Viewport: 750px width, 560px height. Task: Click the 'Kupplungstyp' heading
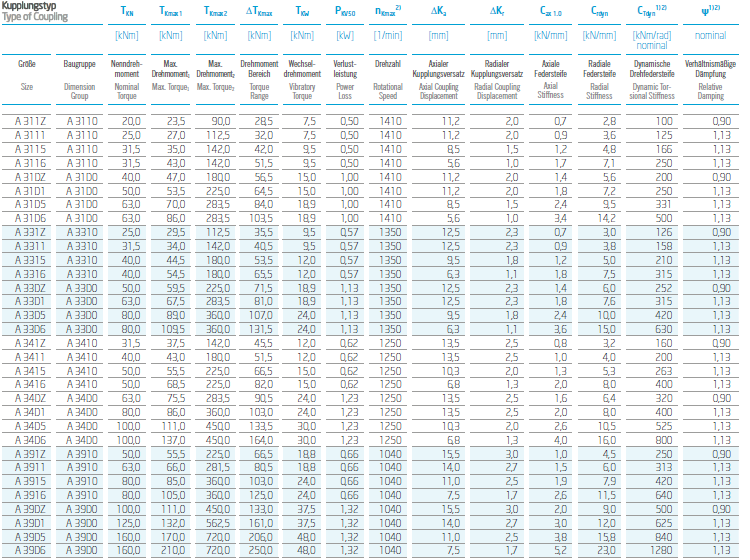click(29, 6)
